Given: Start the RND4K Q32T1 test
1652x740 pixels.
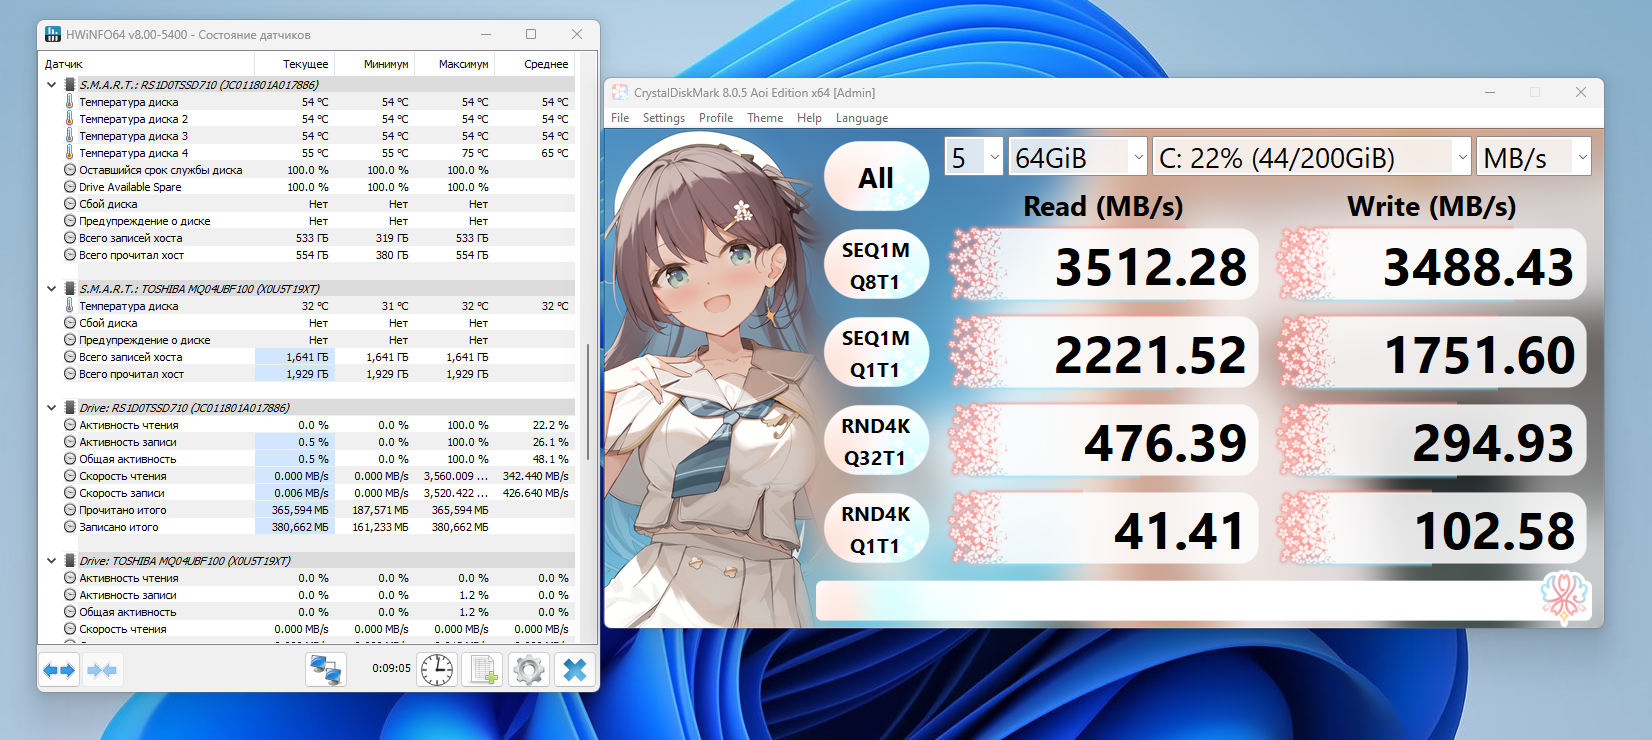Looking at the screenshot, I should (x=876, y=442).
